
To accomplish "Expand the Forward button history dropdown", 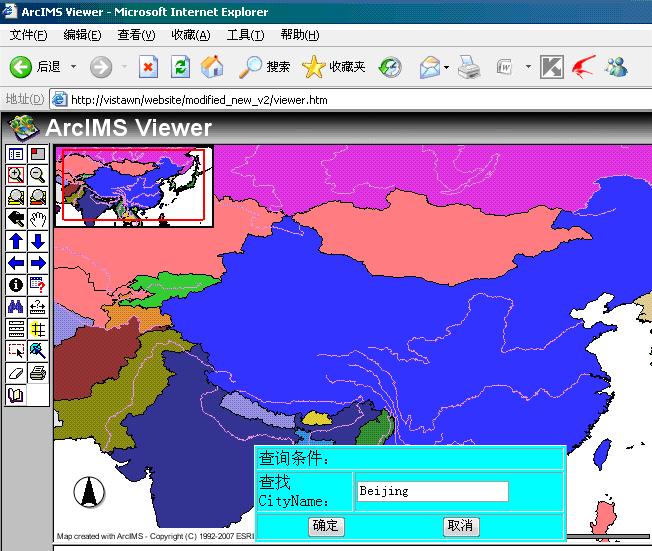I will (x=124, y=67).
